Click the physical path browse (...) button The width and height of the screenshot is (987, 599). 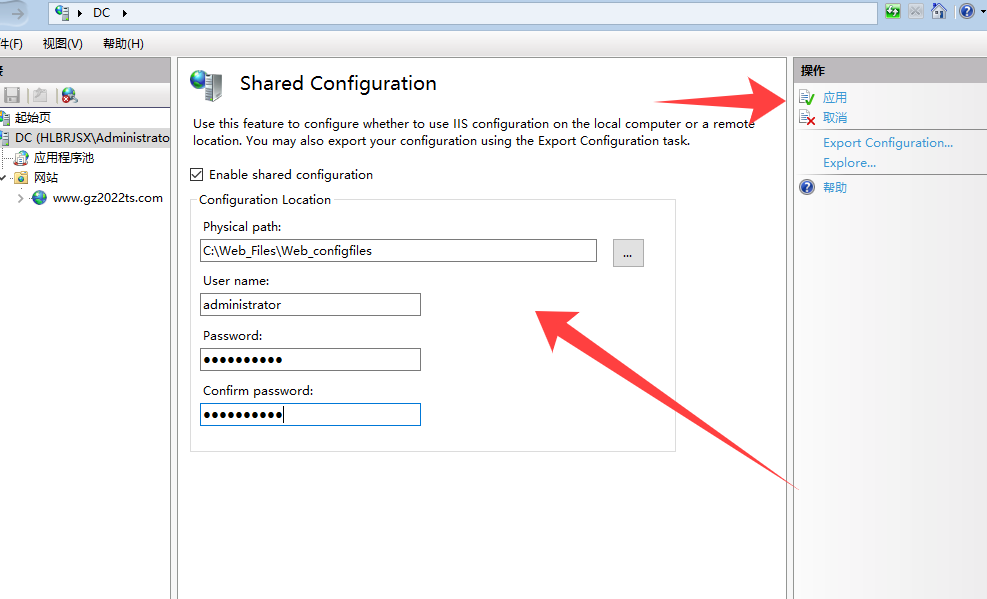coord(628,253)
